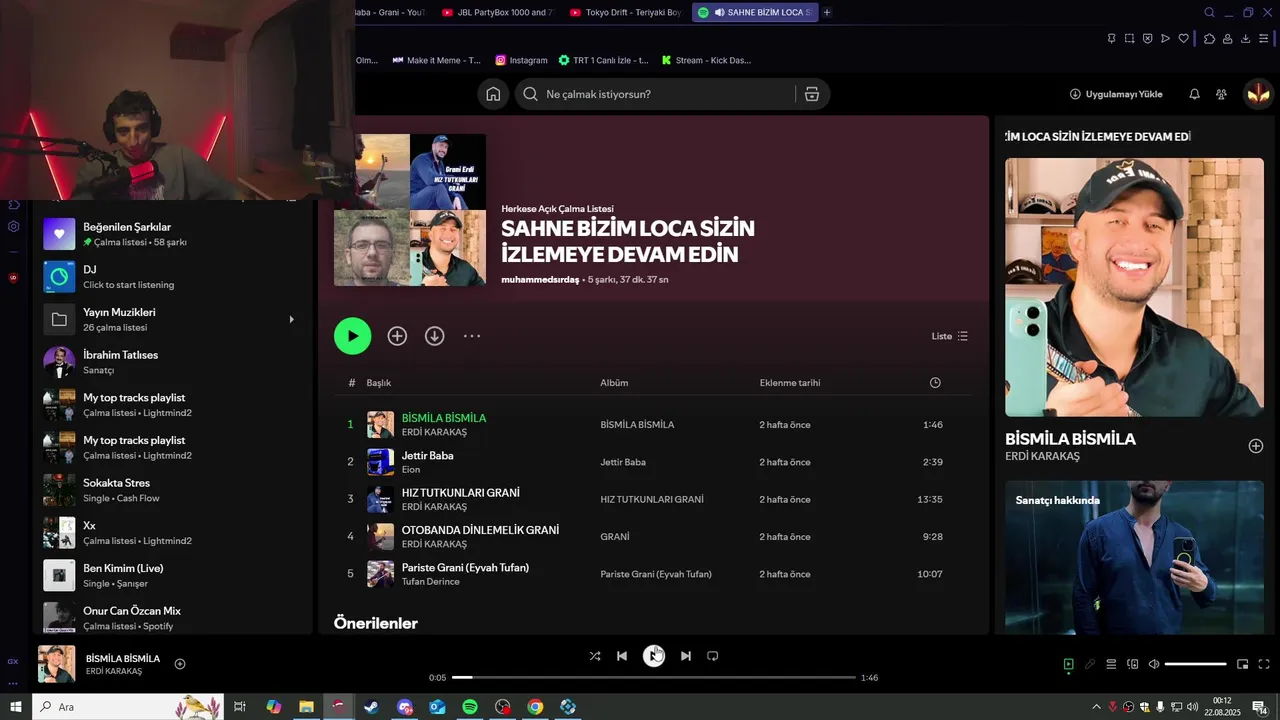
Task: Open the Tufan Derince artist link
Action: [431, 582]
